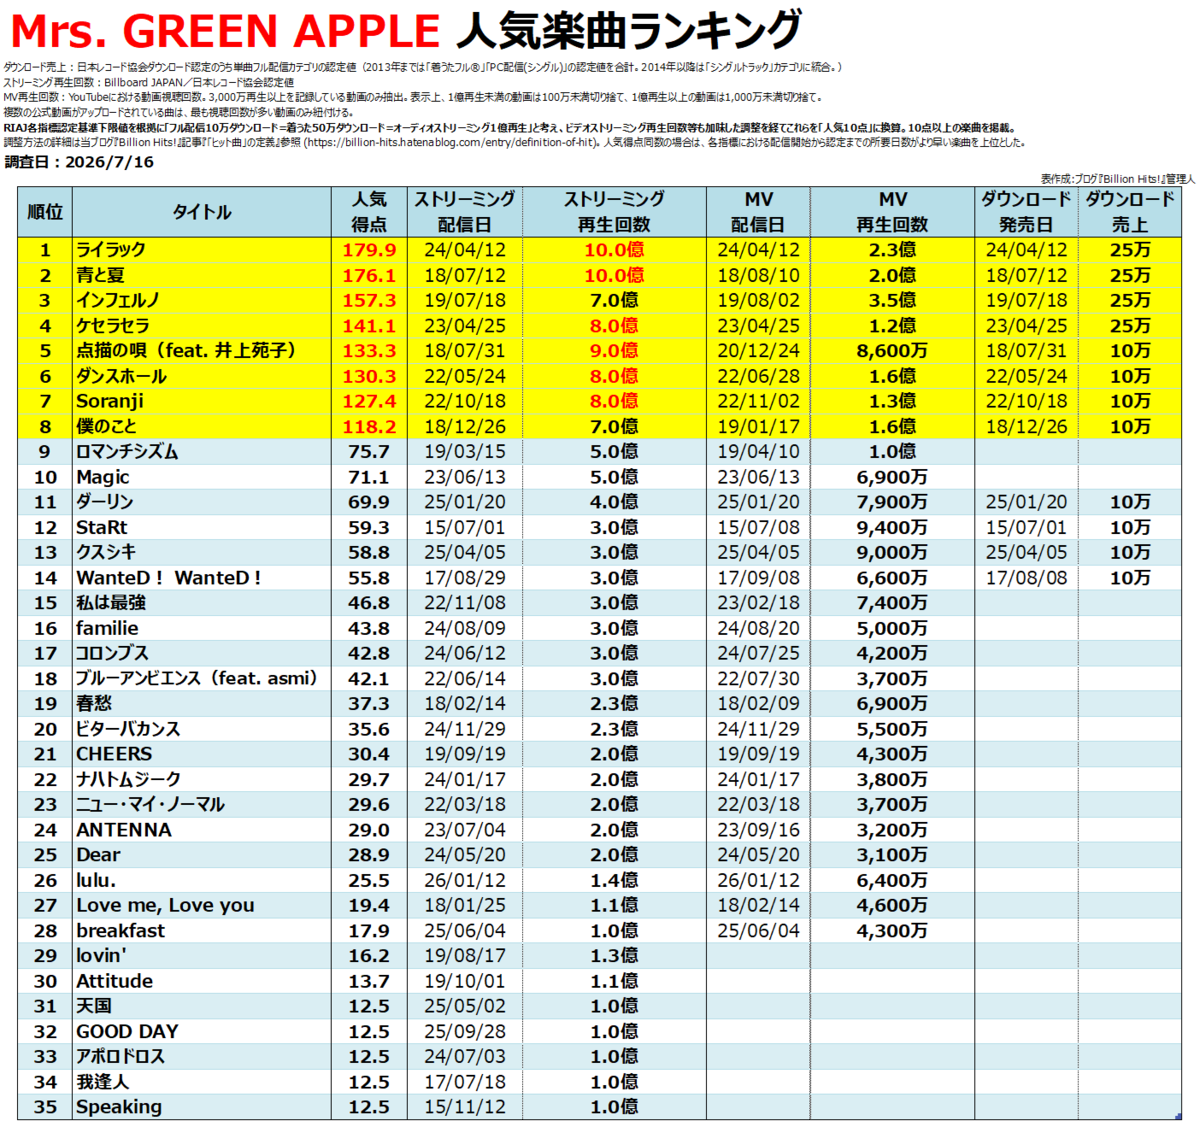Click the 157.3 popularity score

pos(369,300)
